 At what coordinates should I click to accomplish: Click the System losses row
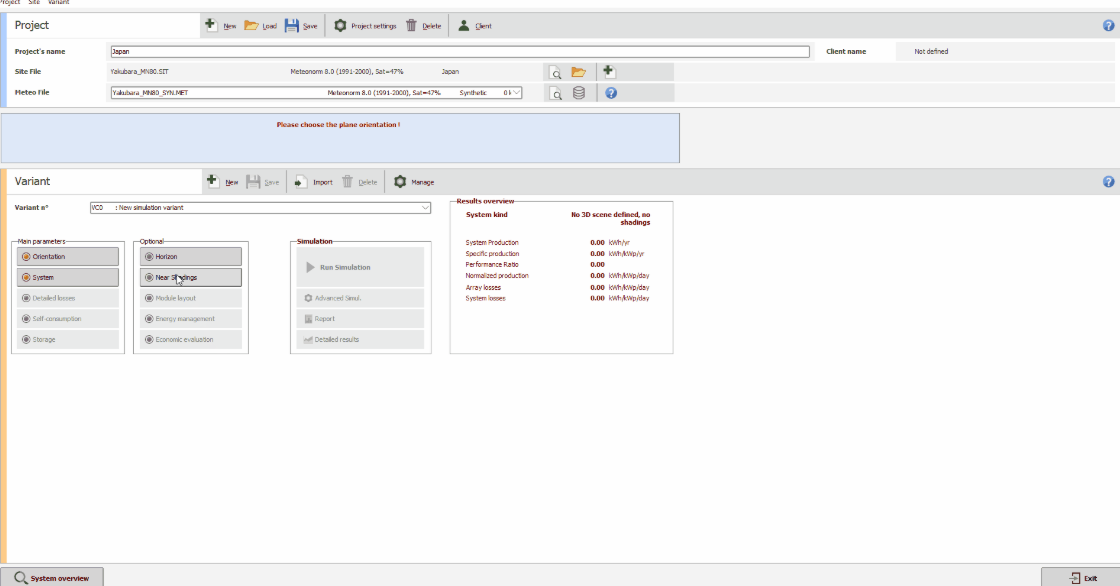click(558, 298)
